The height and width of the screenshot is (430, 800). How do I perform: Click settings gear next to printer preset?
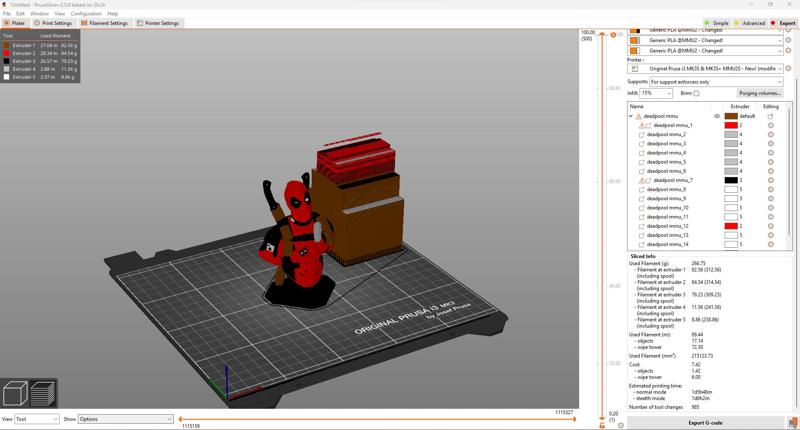pos(789,68)
